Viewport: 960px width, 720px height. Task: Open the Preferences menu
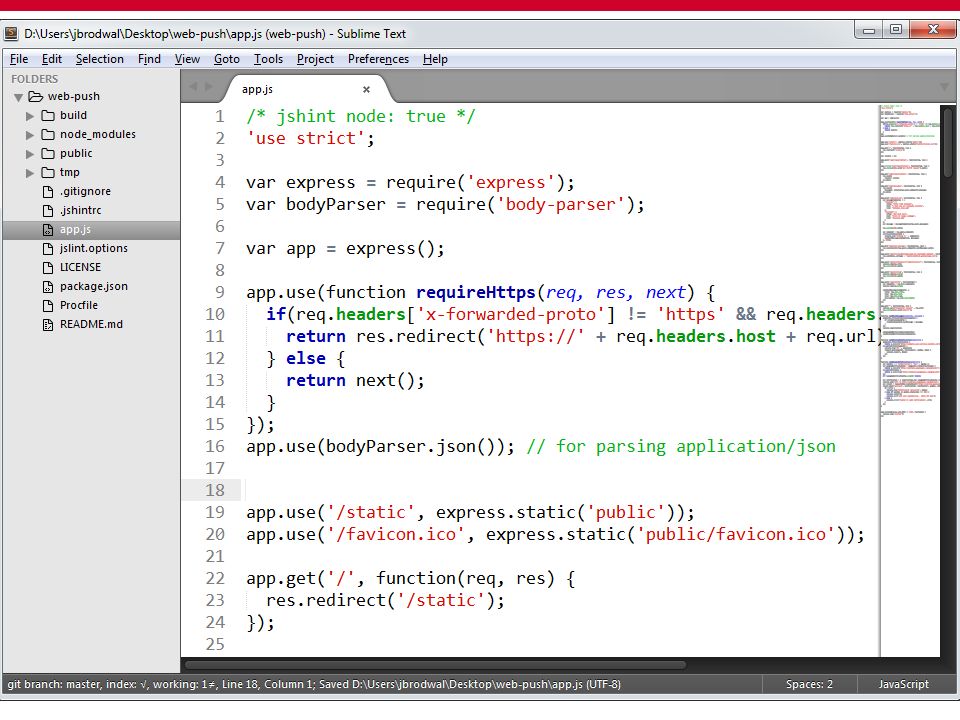(x=378, y=59)
